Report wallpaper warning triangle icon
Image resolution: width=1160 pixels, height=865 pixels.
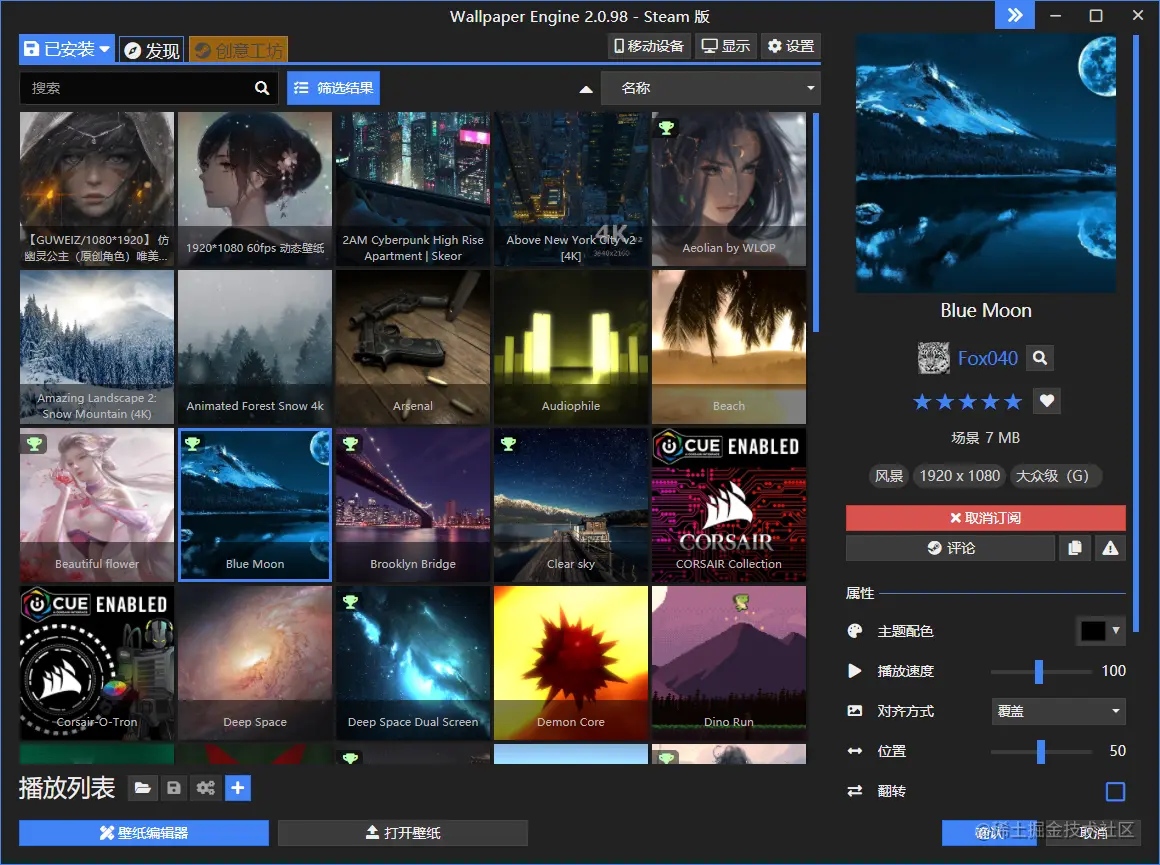click(x=1110, y=548)
